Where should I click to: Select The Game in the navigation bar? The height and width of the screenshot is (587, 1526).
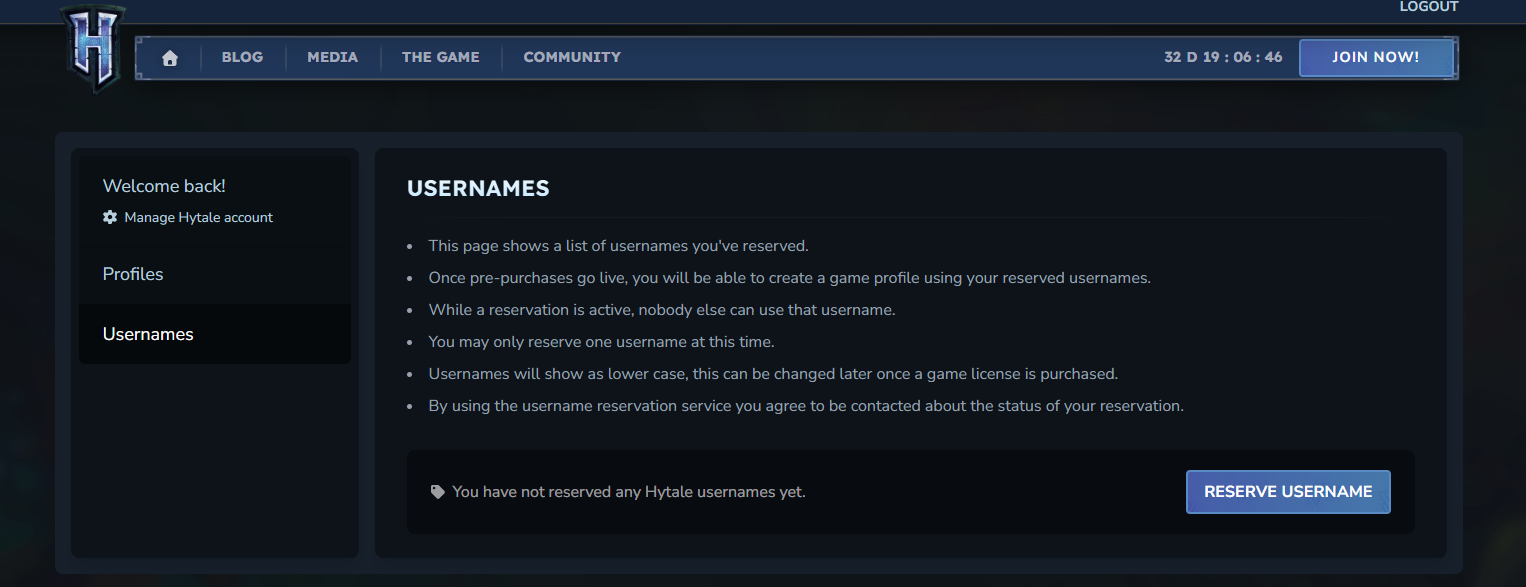440,57
